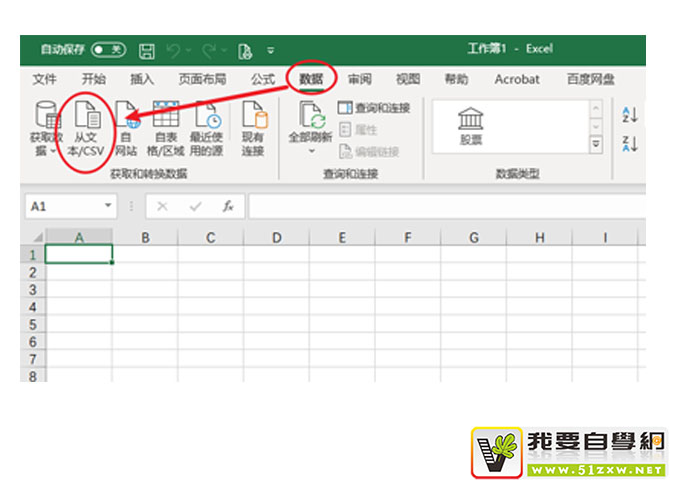Click the Save icon in title bar
700x500 pixels.
coord(146,51)
